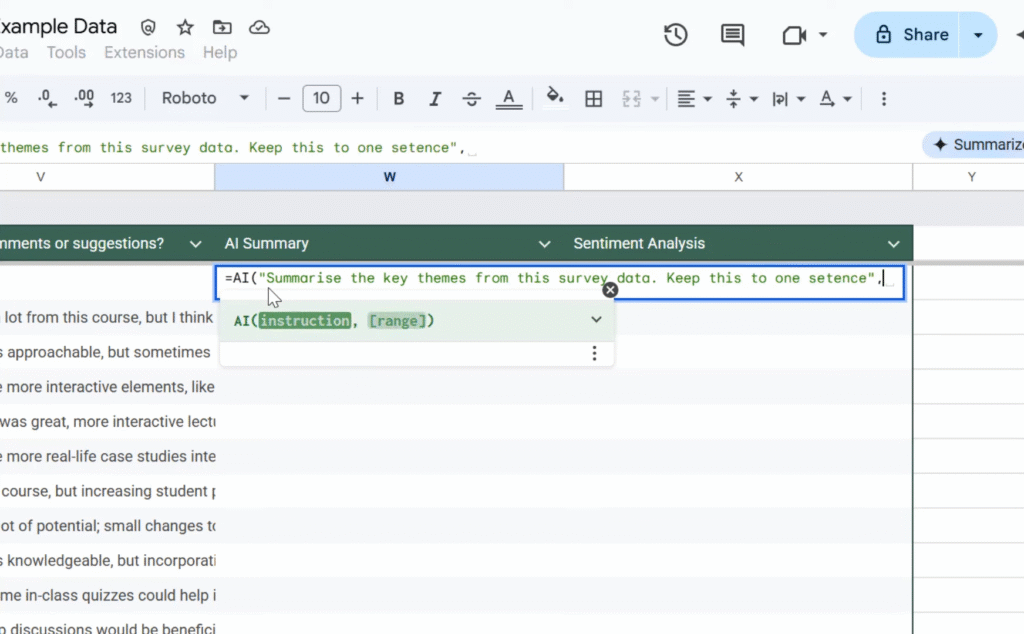Click the shield data sensitivity icon
This screenshot has height=634, width=1024.
(148, 27)
